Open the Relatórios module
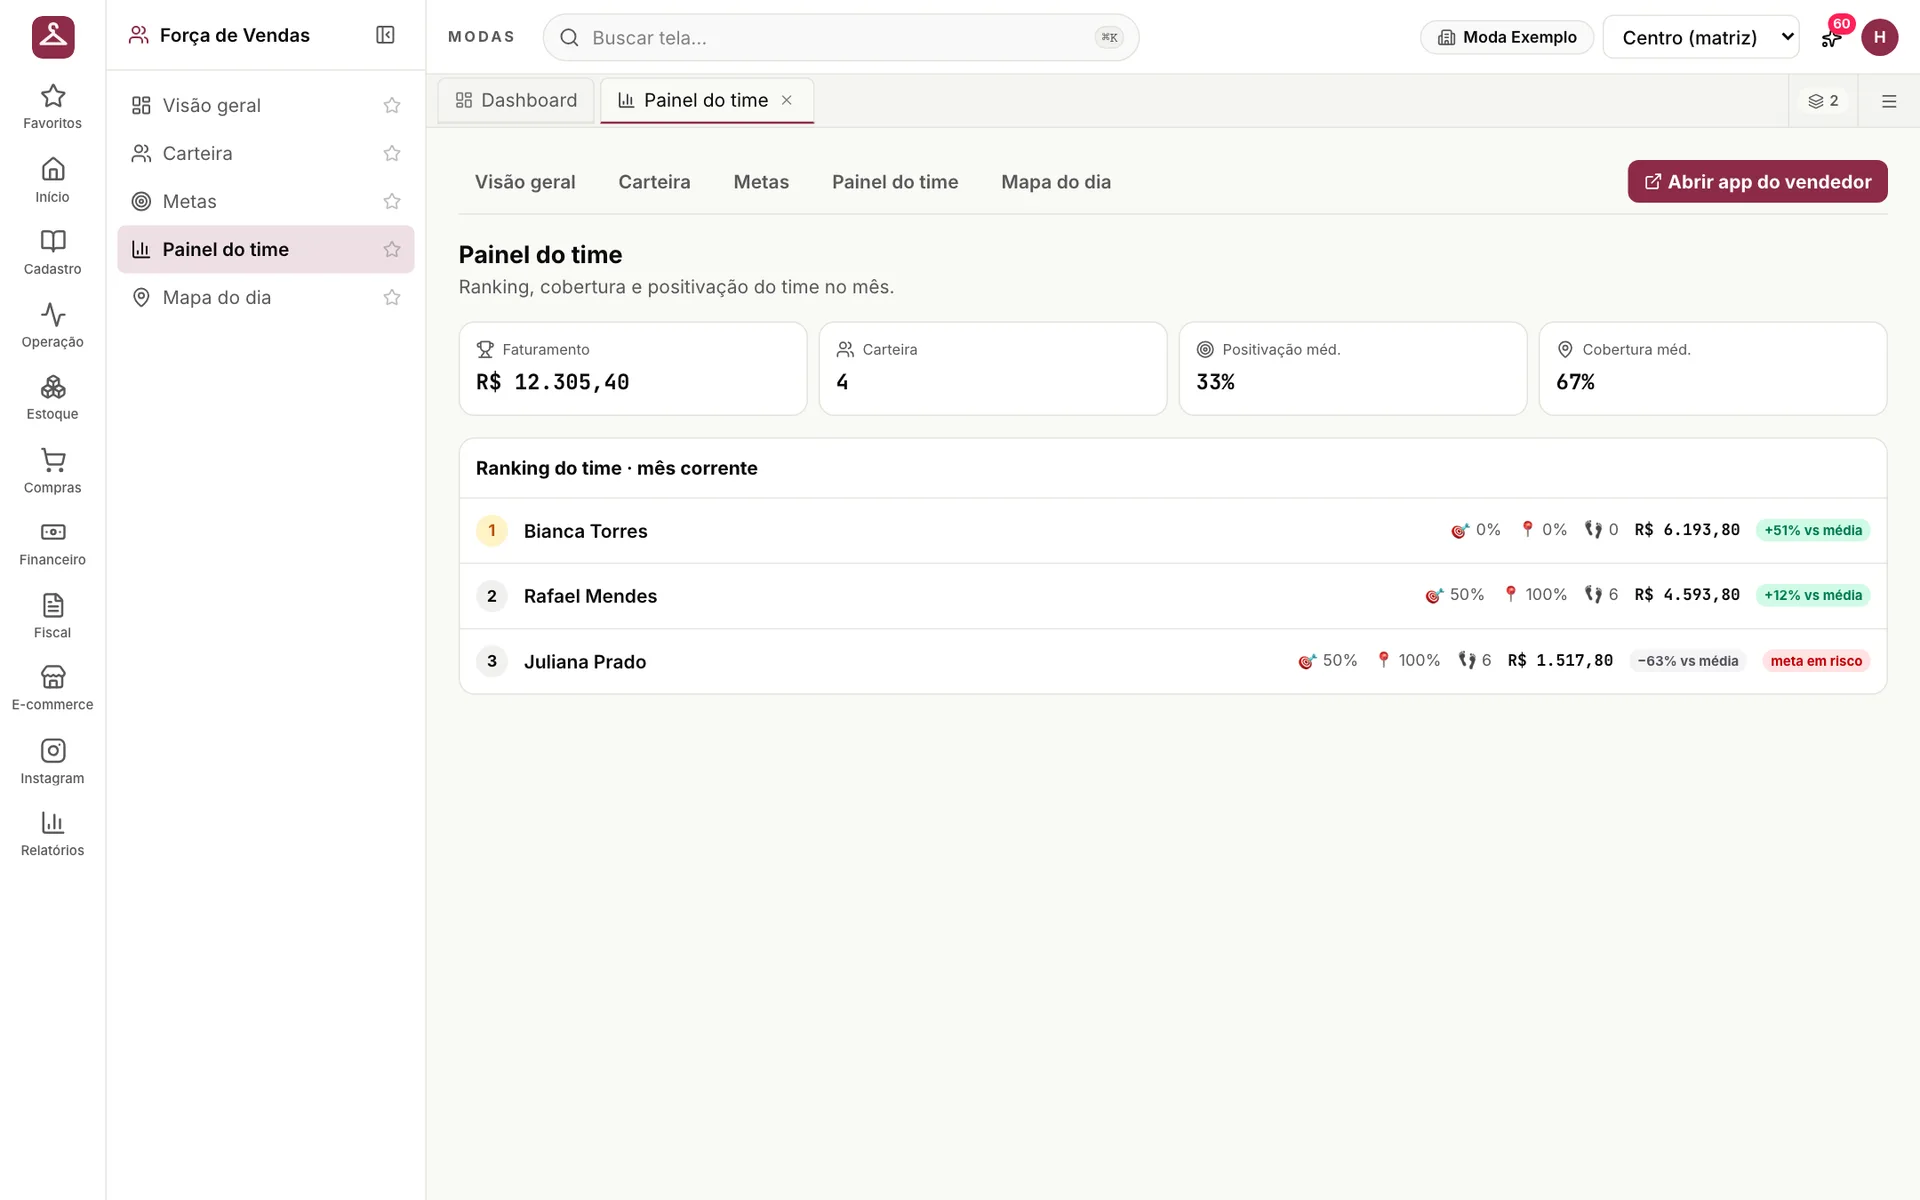This screenshot has width=1920, height=1200. (x=52, y=835)
